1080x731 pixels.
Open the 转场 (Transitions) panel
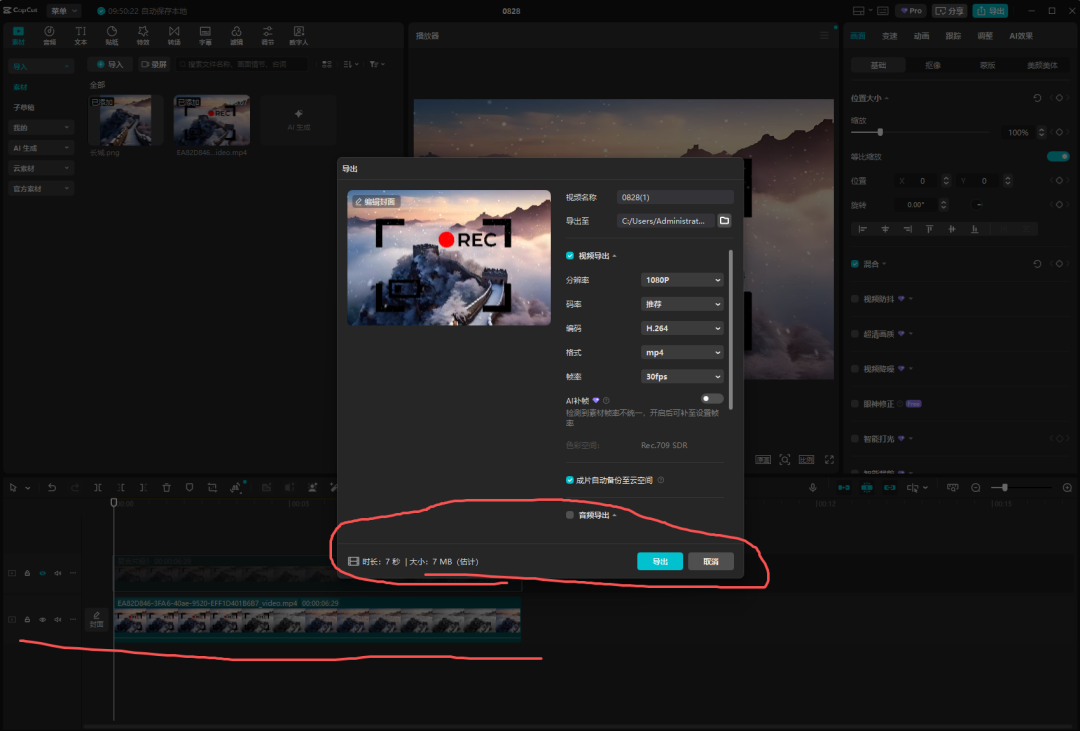point(174,36)
